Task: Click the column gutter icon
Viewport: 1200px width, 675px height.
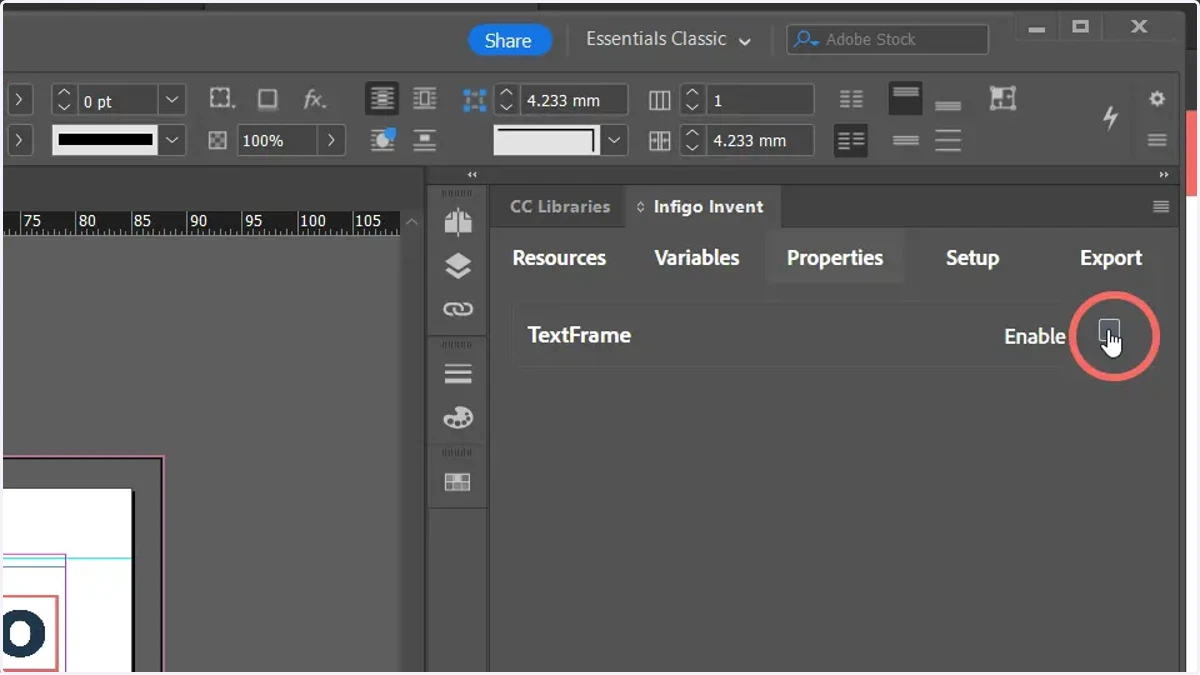Action: pyautogui.click(x=659, y=141)
